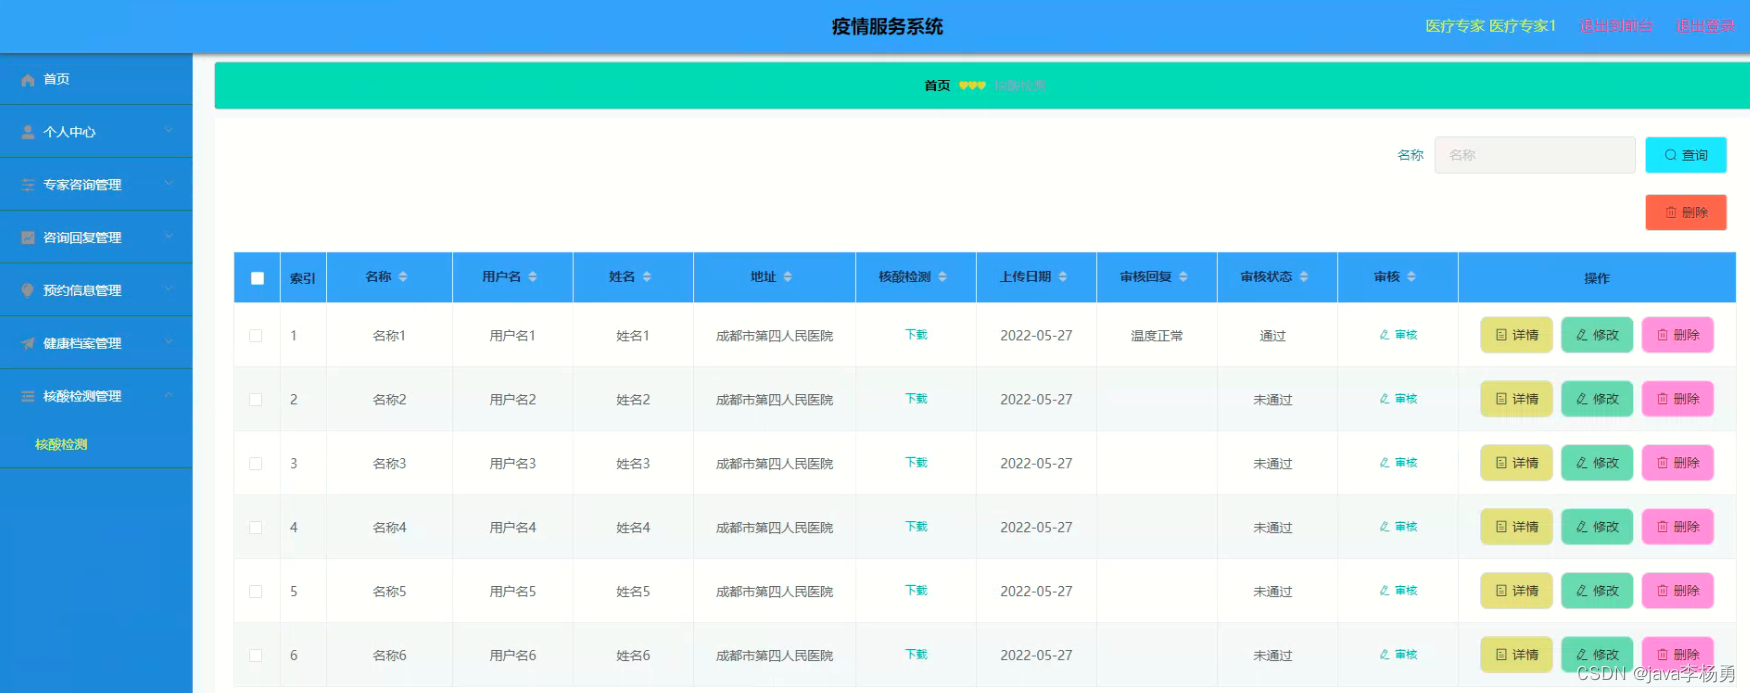Sort by 核酸检测 column using sort arrows
The height and width of the screenshot is (693, 1750).
tap(943, 277)
